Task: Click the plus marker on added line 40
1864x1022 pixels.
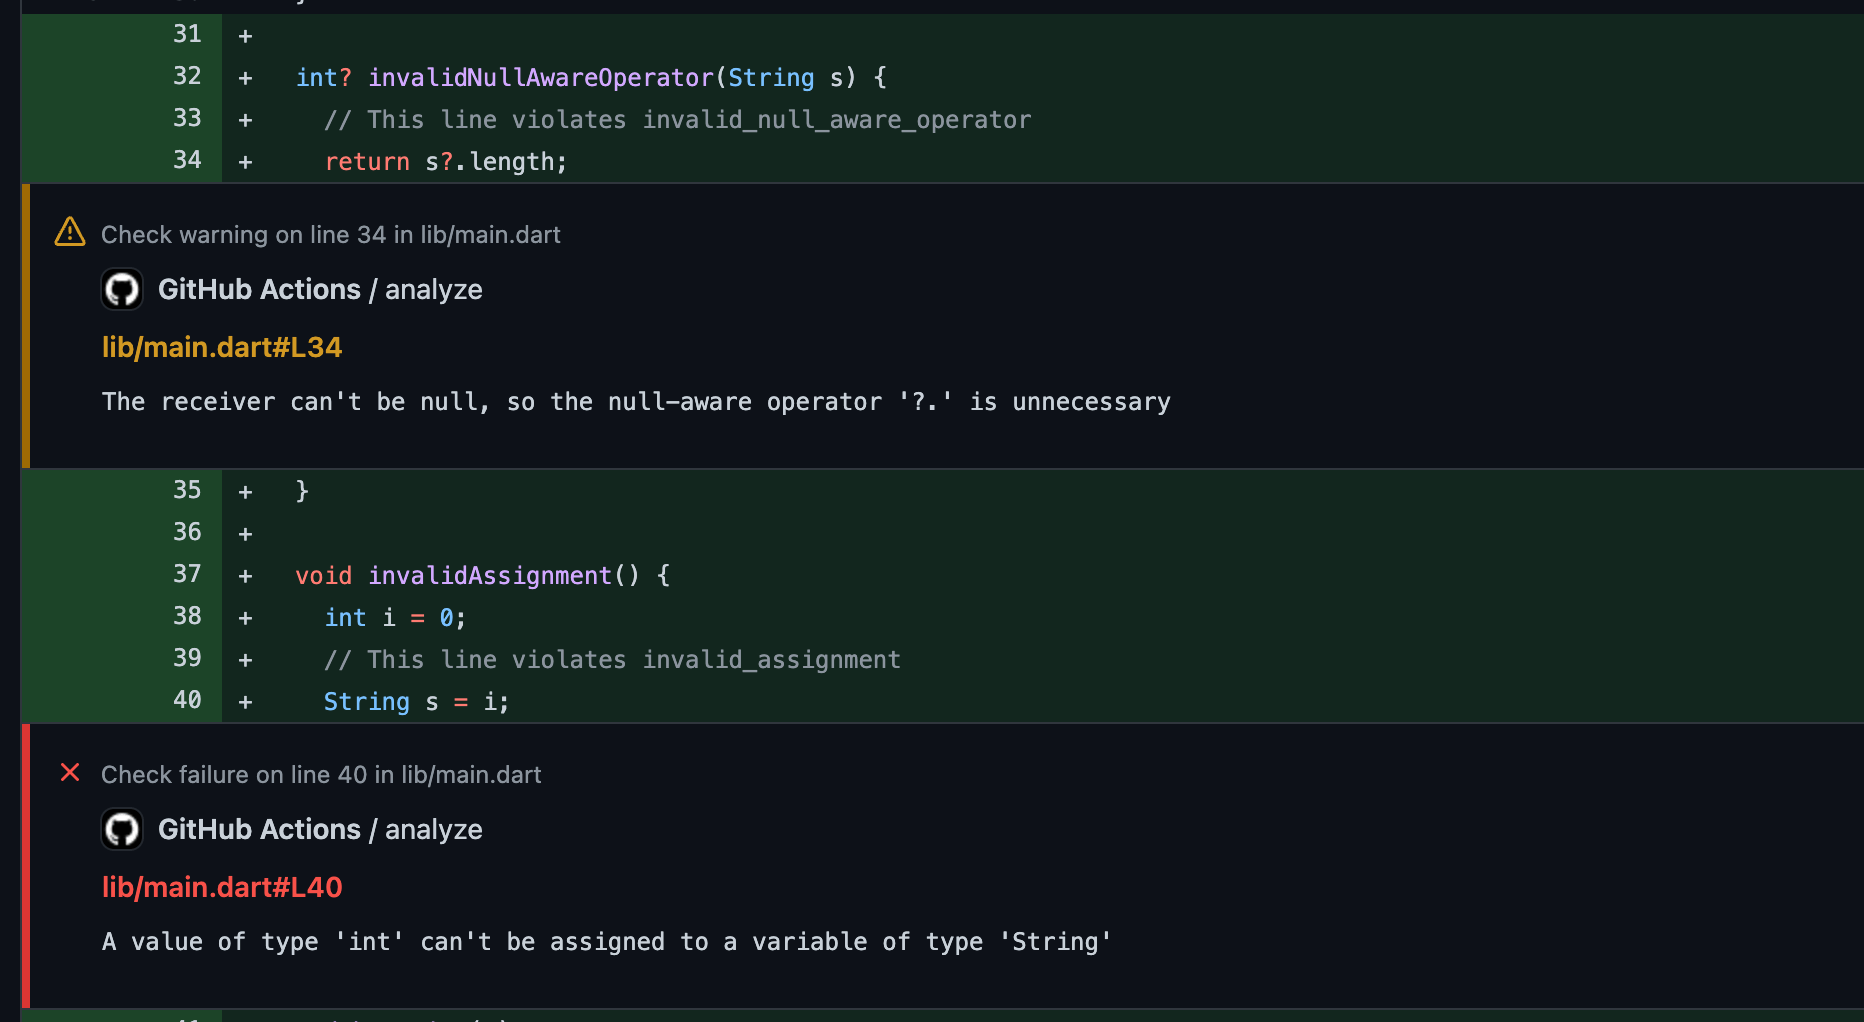Action: point(245,701)
